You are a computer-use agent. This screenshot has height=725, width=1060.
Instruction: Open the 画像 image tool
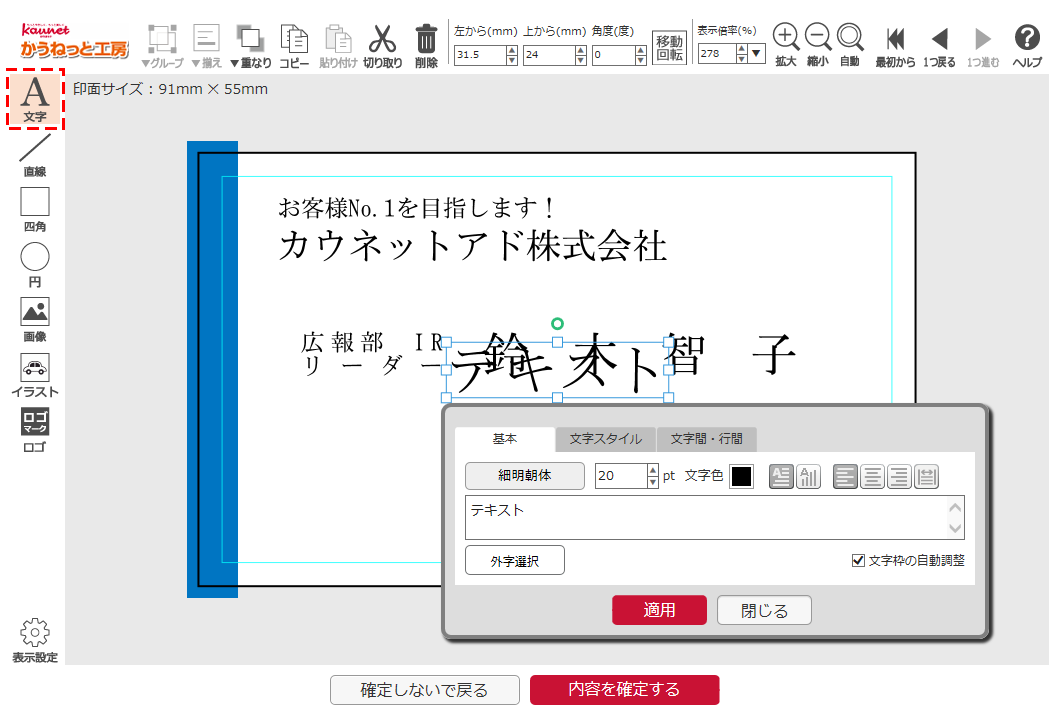tap(35, 319)
